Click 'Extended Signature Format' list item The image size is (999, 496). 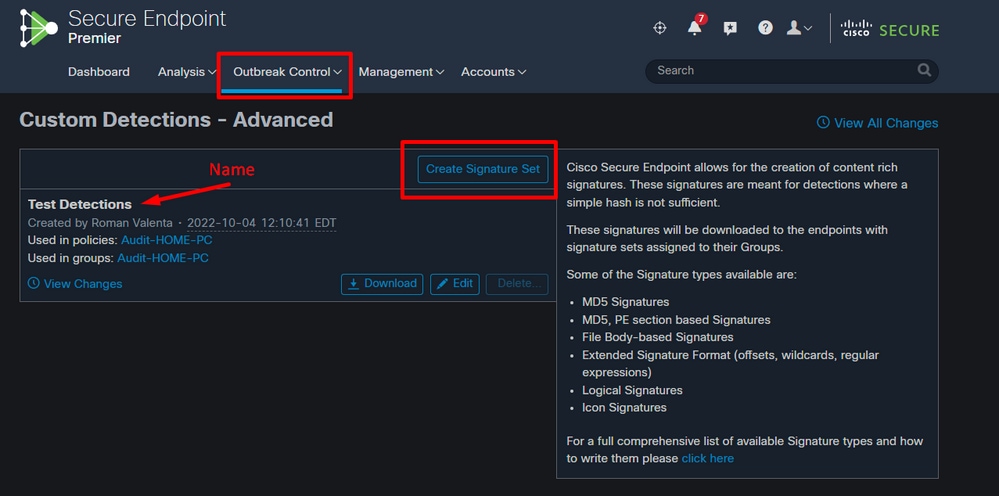tap(730, 364)
